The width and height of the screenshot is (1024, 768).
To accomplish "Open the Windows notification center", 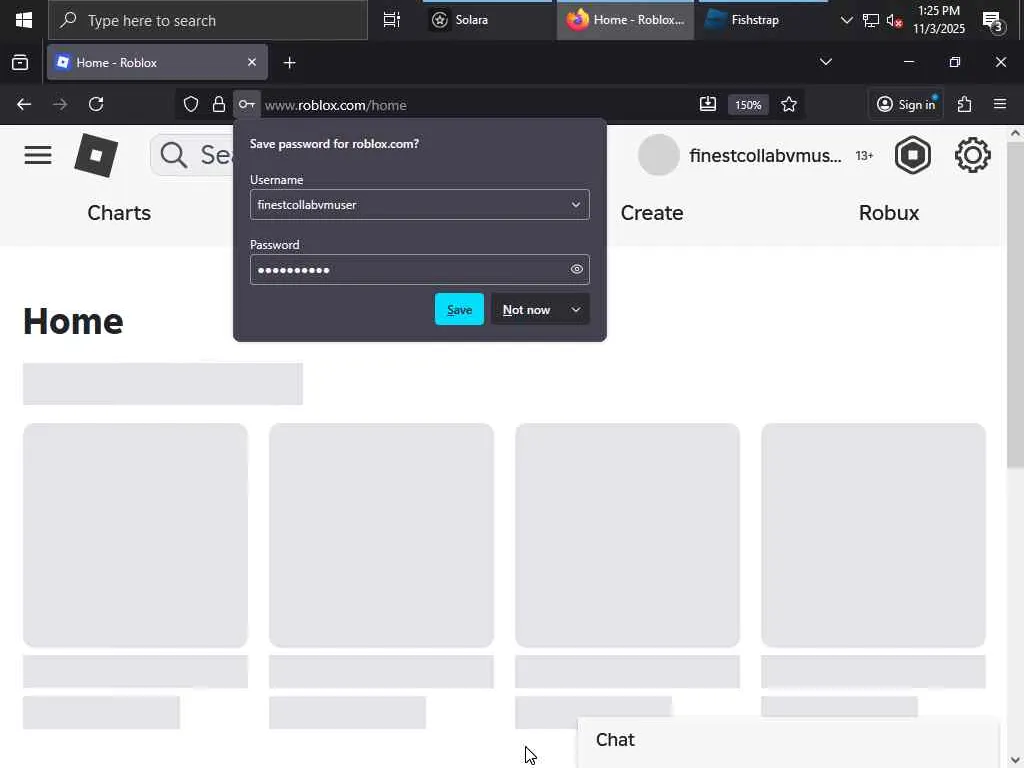I will coord(993,21).
